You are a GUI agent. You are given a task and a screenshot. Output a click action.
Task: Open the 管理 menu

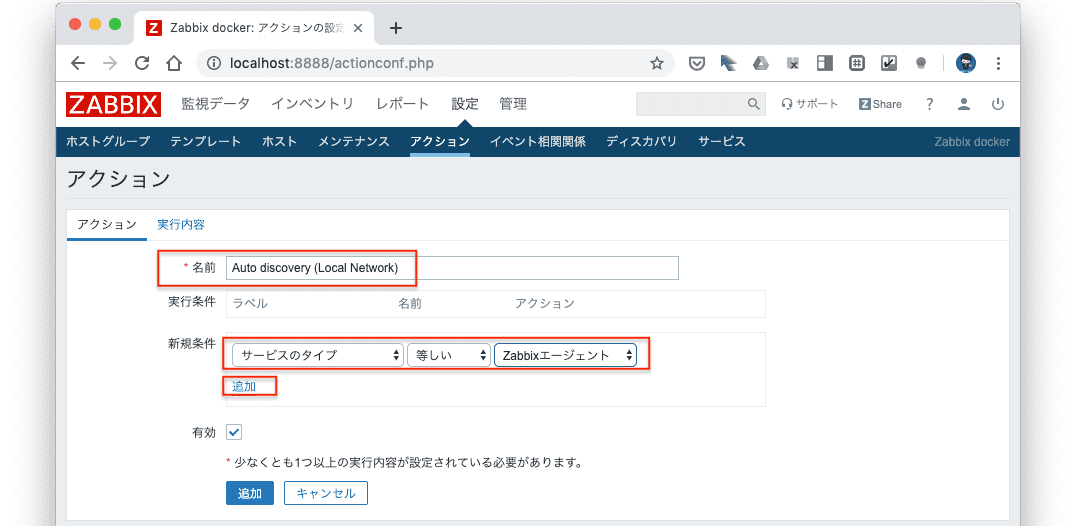[x=513, y=104]
